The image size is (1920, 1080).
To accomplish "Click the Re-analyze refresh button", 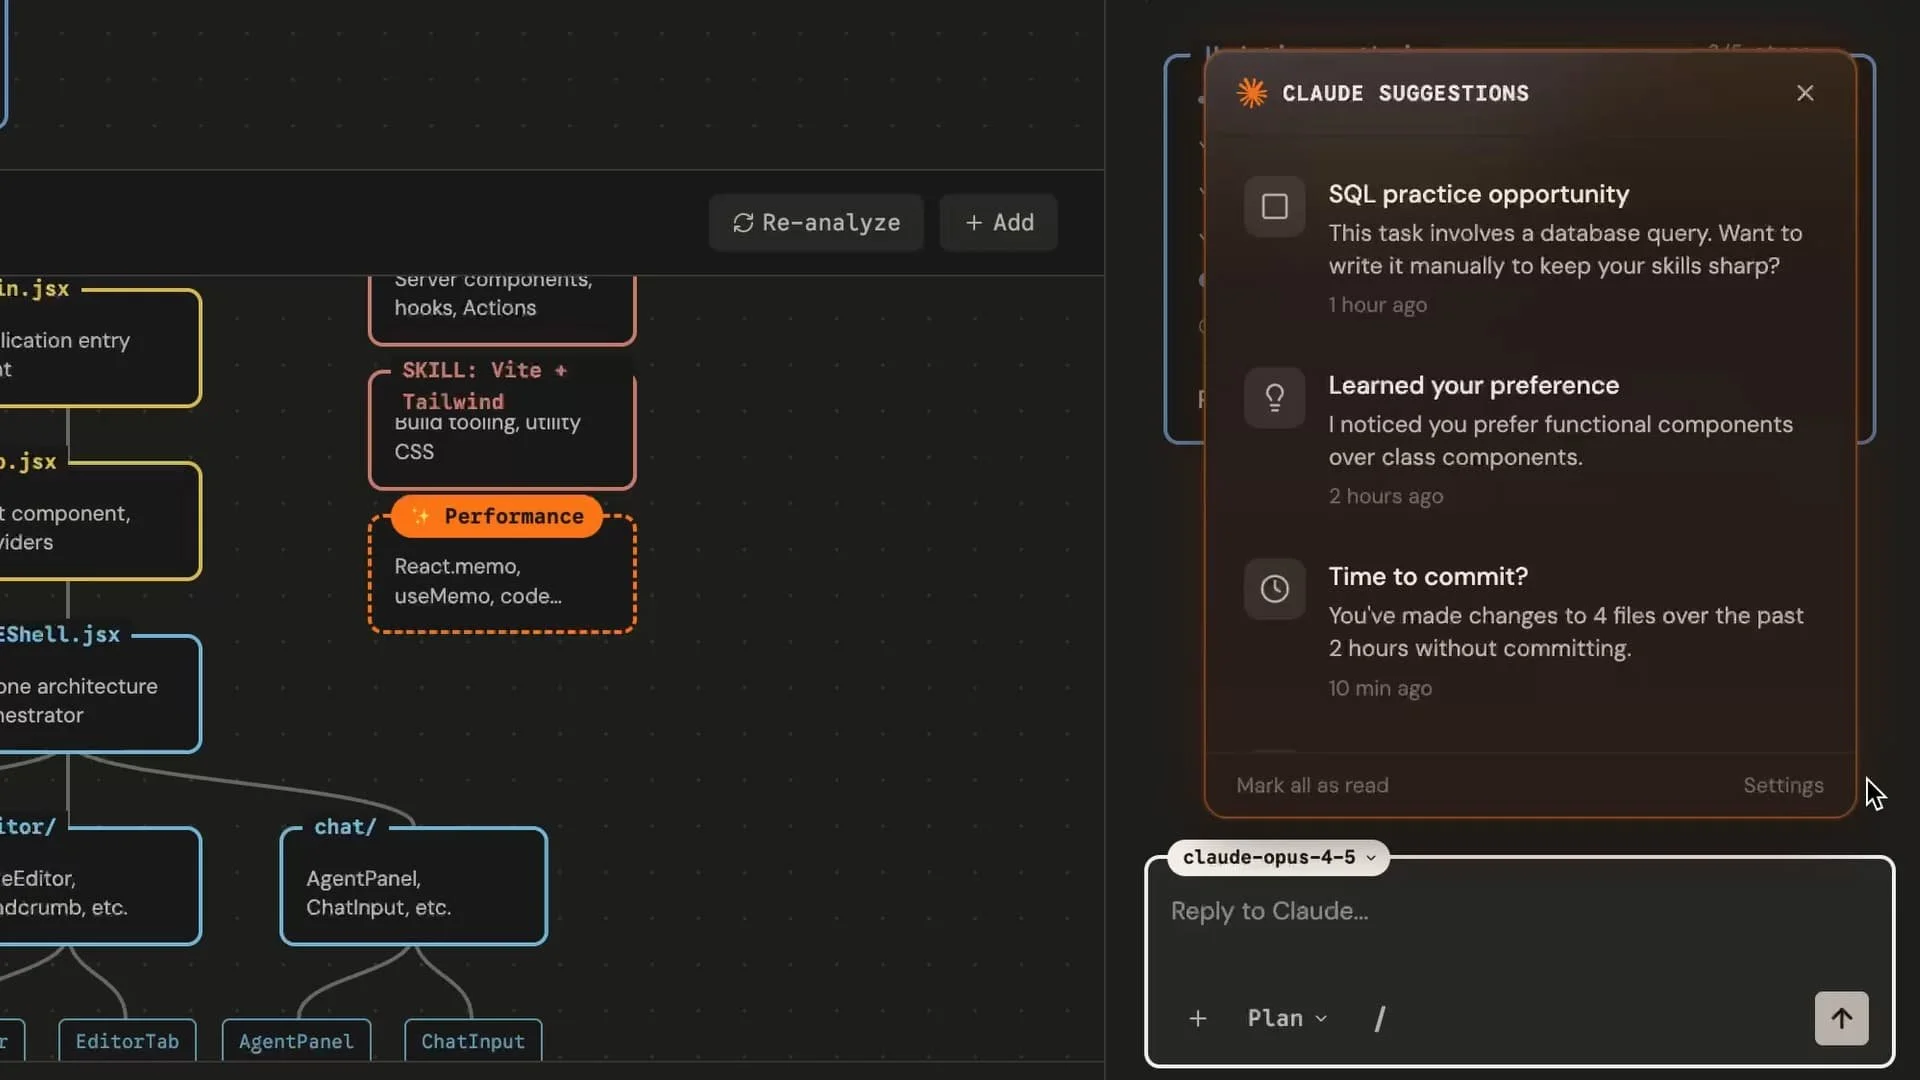I will tap(816, 222).
